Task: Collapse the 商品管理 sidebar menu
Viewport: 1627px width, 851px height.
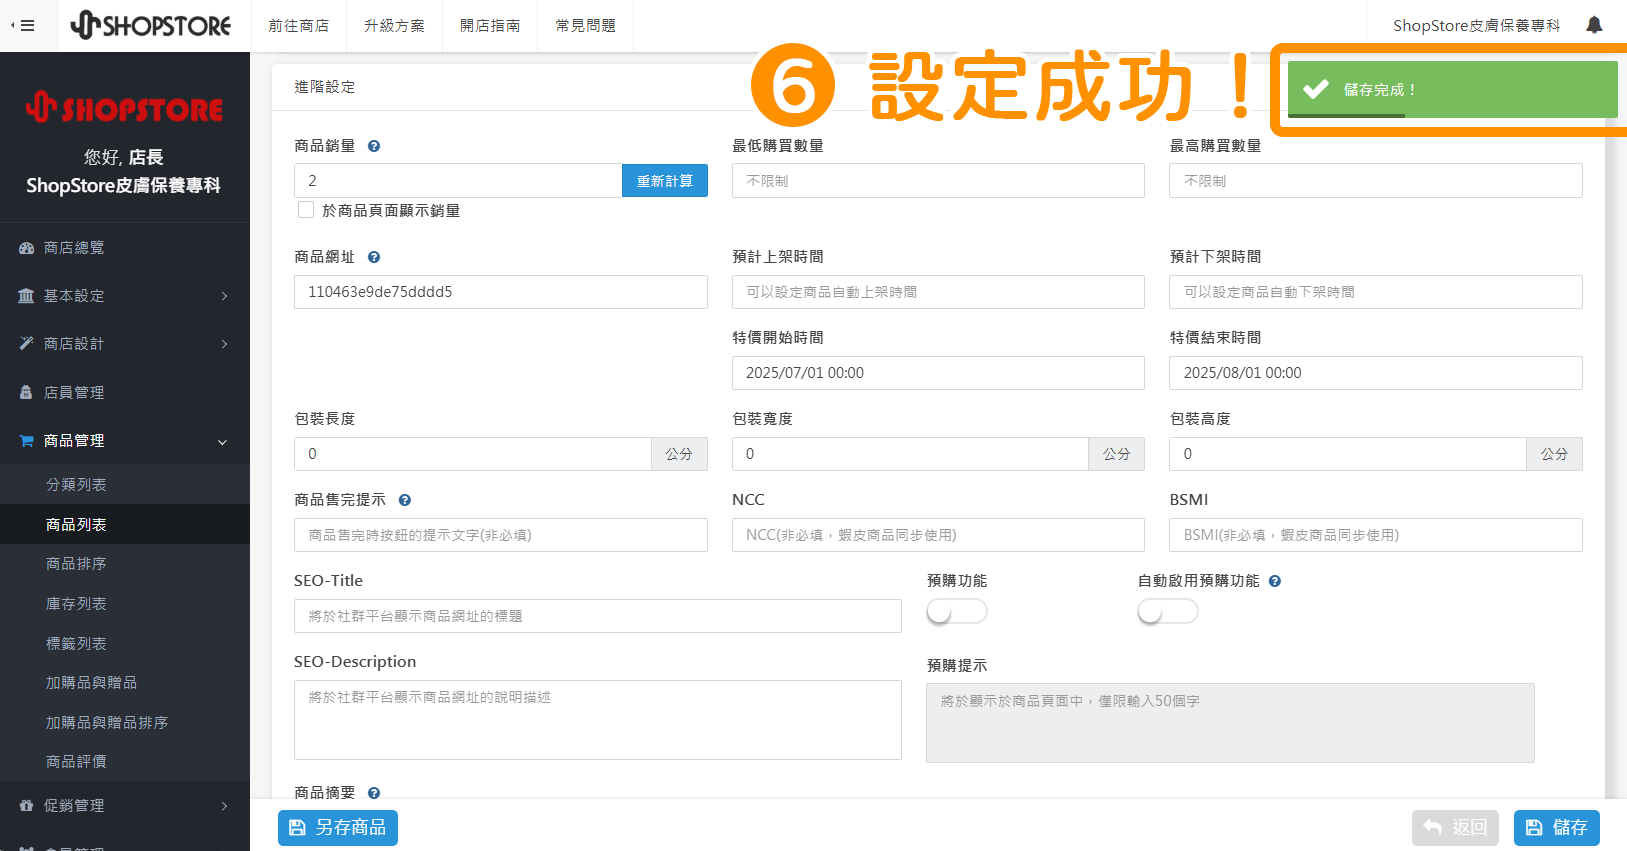Action: 125,441
